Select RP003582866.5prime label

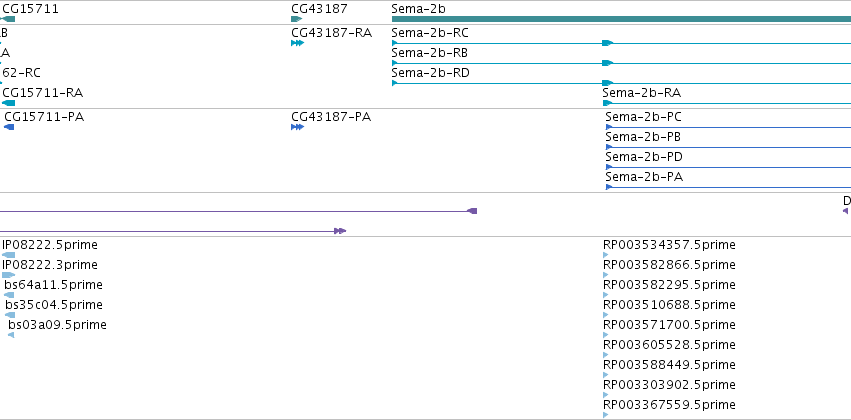tap(669, 265)
